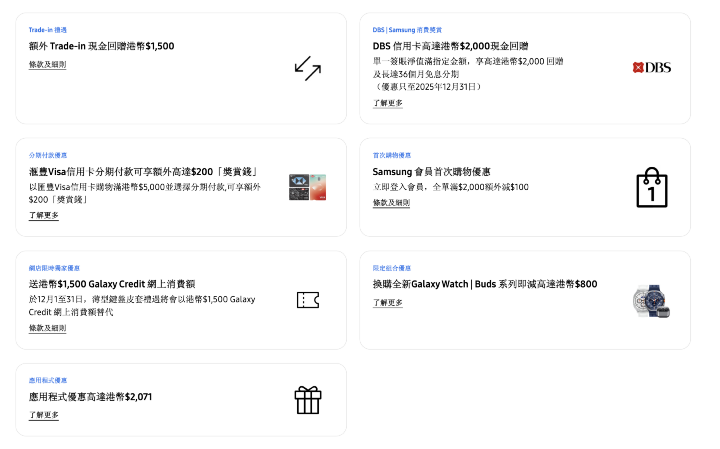Open 條款及細則 under Samsung 會員首次購物優惠

coord(391,202)
